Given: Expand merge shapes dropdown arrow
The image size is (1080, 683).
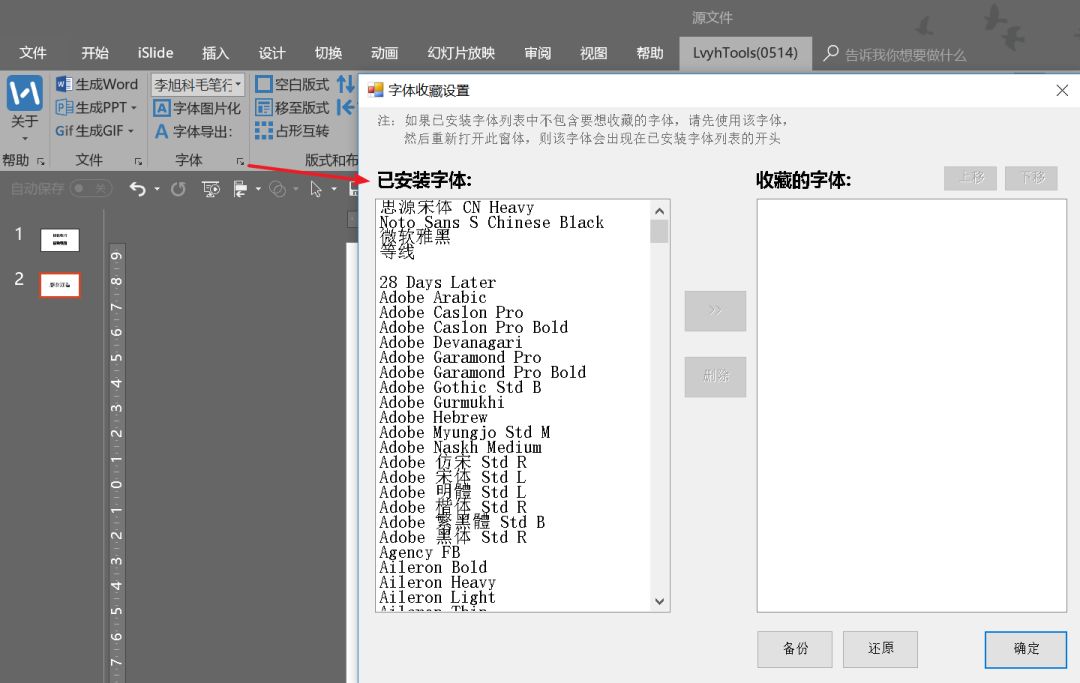Looking at the screenshot, I should [x=296, y=189].
